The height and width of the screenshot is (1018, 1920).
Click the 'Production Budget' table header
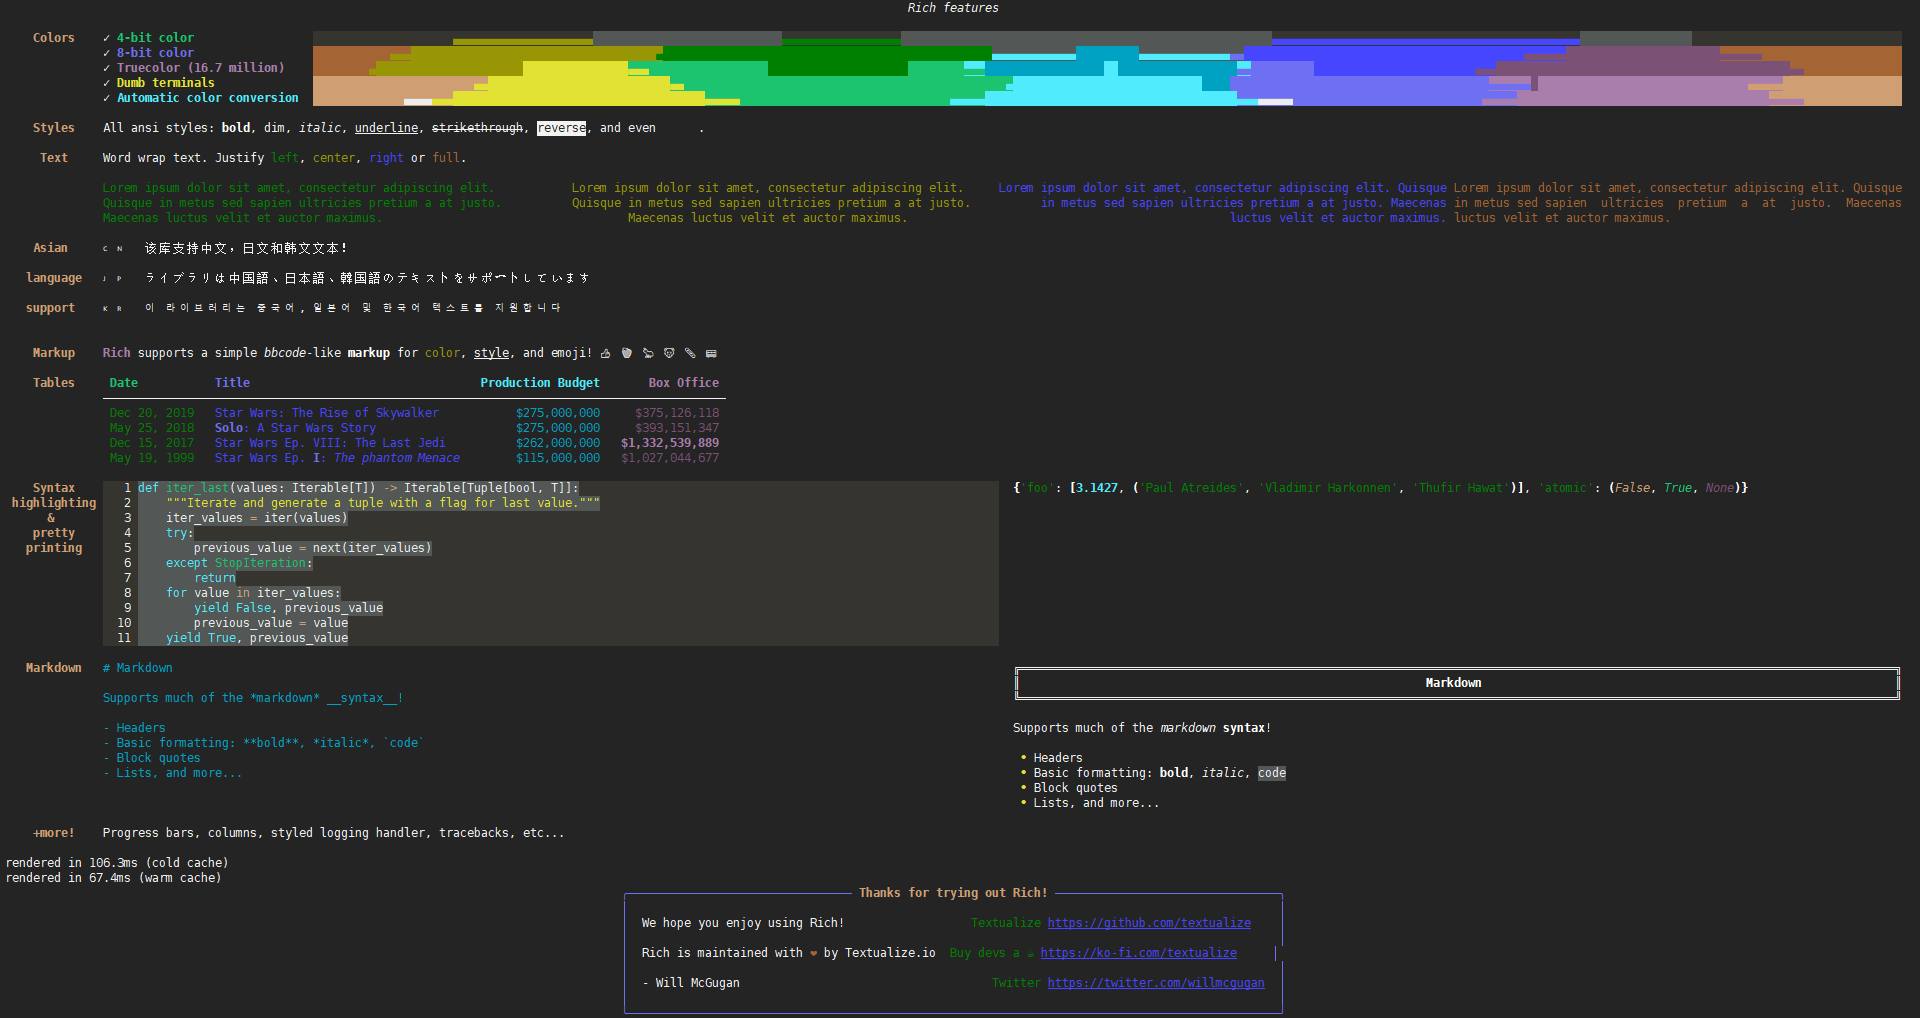(540, 383)
